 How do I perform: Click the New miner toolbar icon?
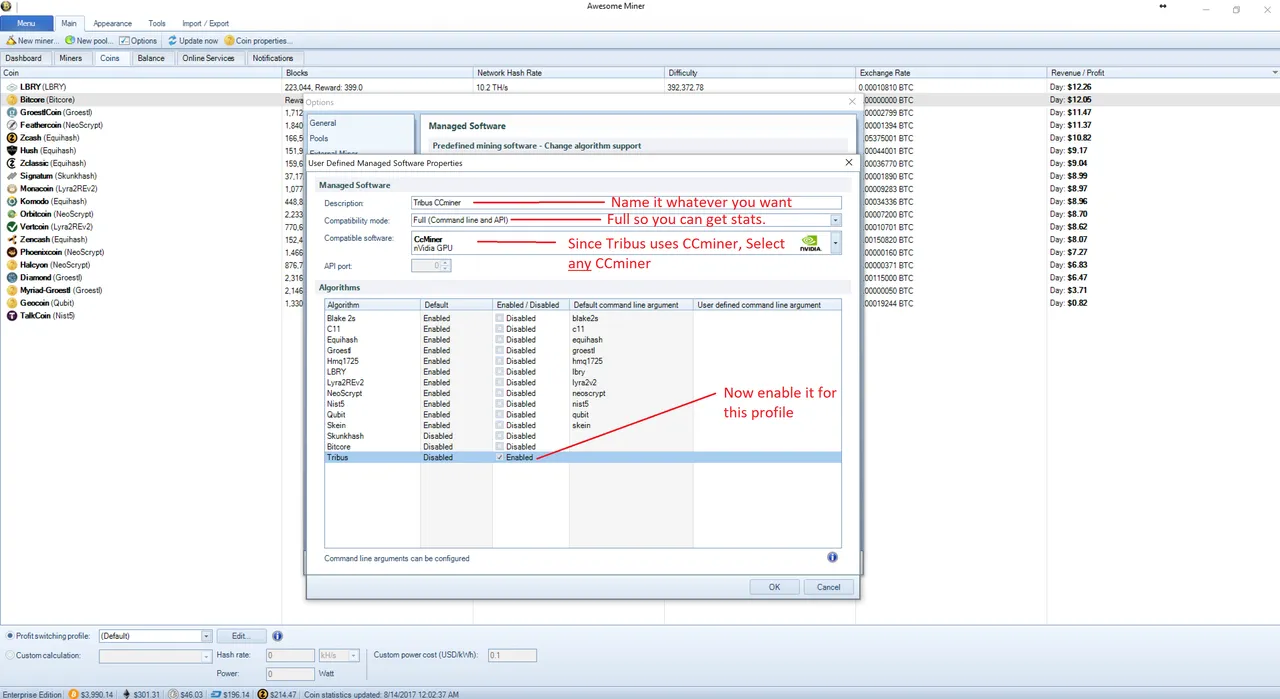pyautogui.click(x=11, y=41)
